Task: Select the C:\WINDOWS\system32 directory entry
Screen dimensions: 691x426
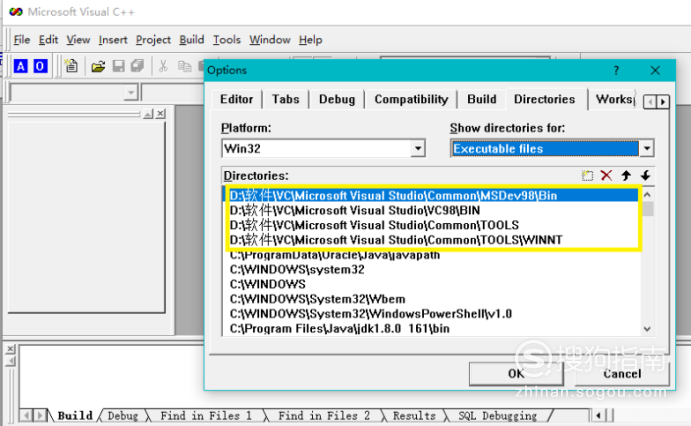Action: pyautogui.click(x=297, y=269)
